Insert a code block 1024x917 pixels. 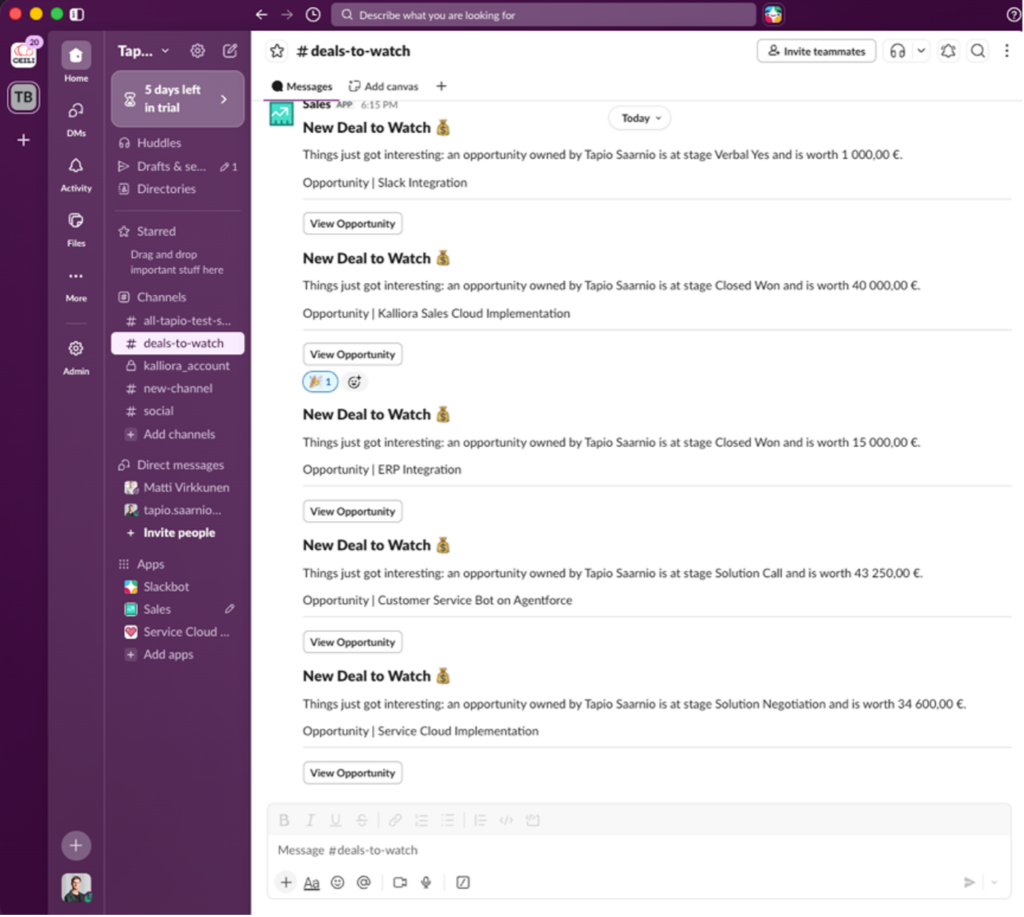[533, 820]
